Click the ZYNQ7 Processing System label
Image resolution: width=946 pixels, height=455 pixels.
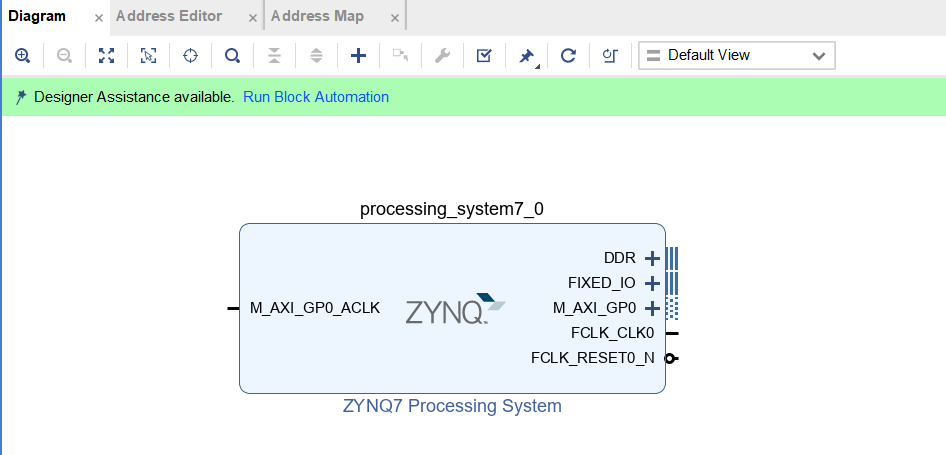[x=452, y=406]
